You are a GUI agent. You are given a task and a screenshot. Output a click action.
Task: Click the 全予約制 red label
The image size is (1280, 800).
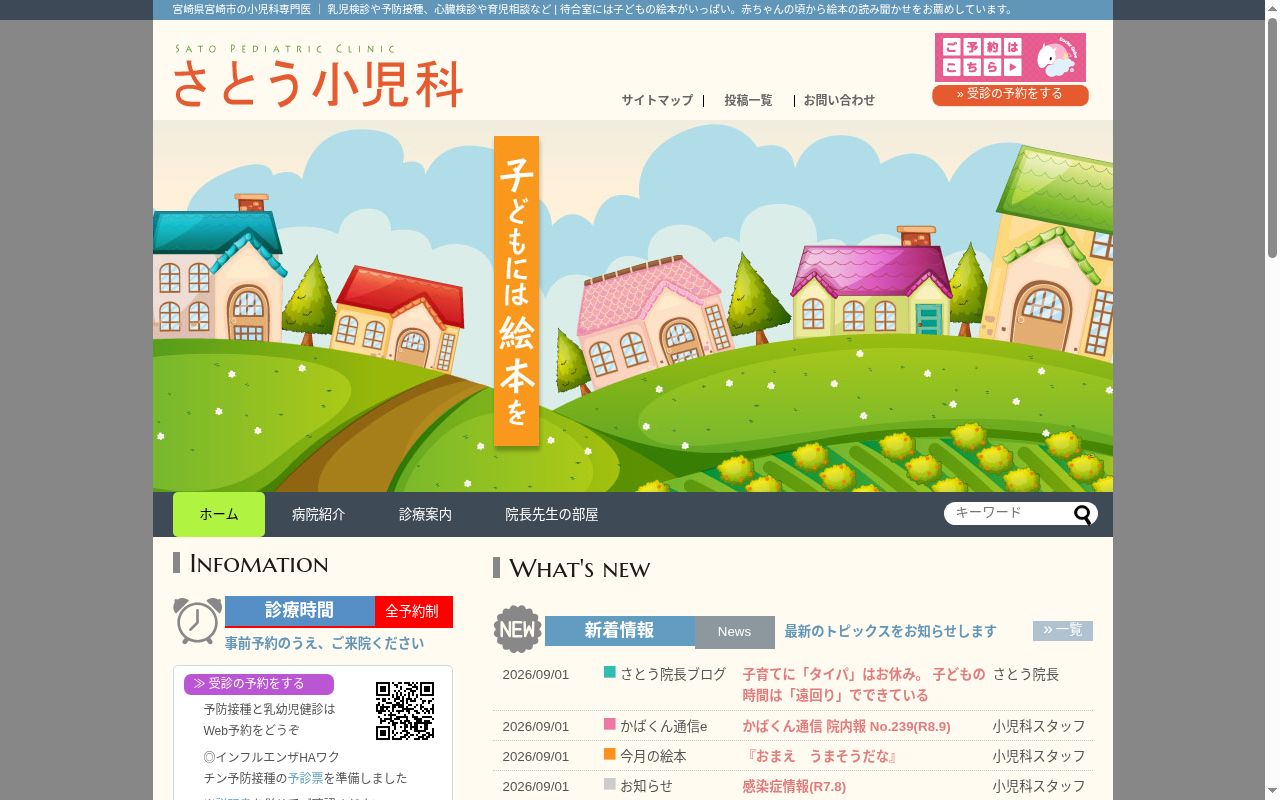coord(413,611)
